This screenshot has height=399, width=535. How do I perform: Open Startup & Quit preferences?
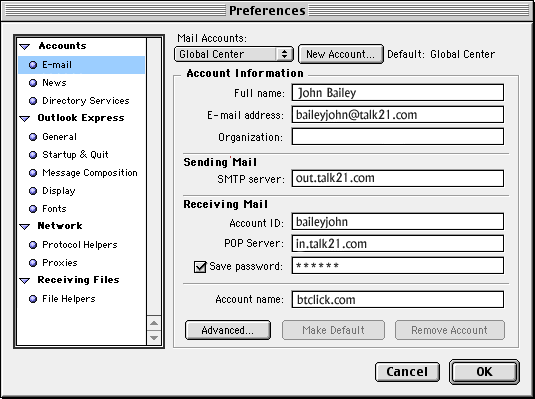(75, 155)
